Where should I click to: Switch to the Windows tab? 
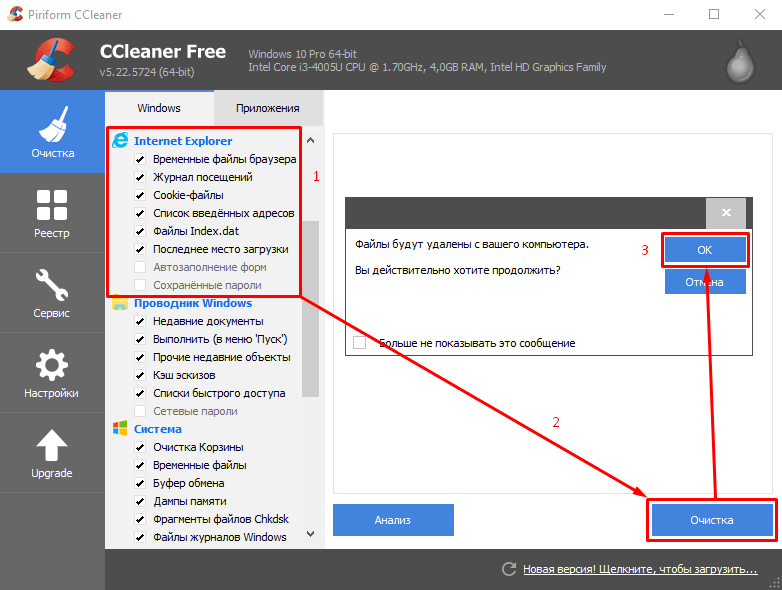159,108
